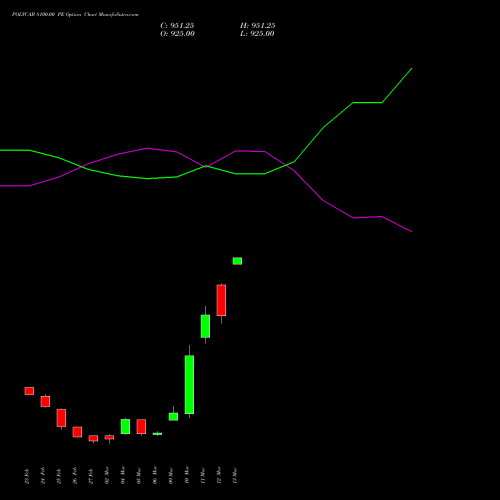Click the H: 951.25 high value
This screenshot has width=500, height=500.
258,26
